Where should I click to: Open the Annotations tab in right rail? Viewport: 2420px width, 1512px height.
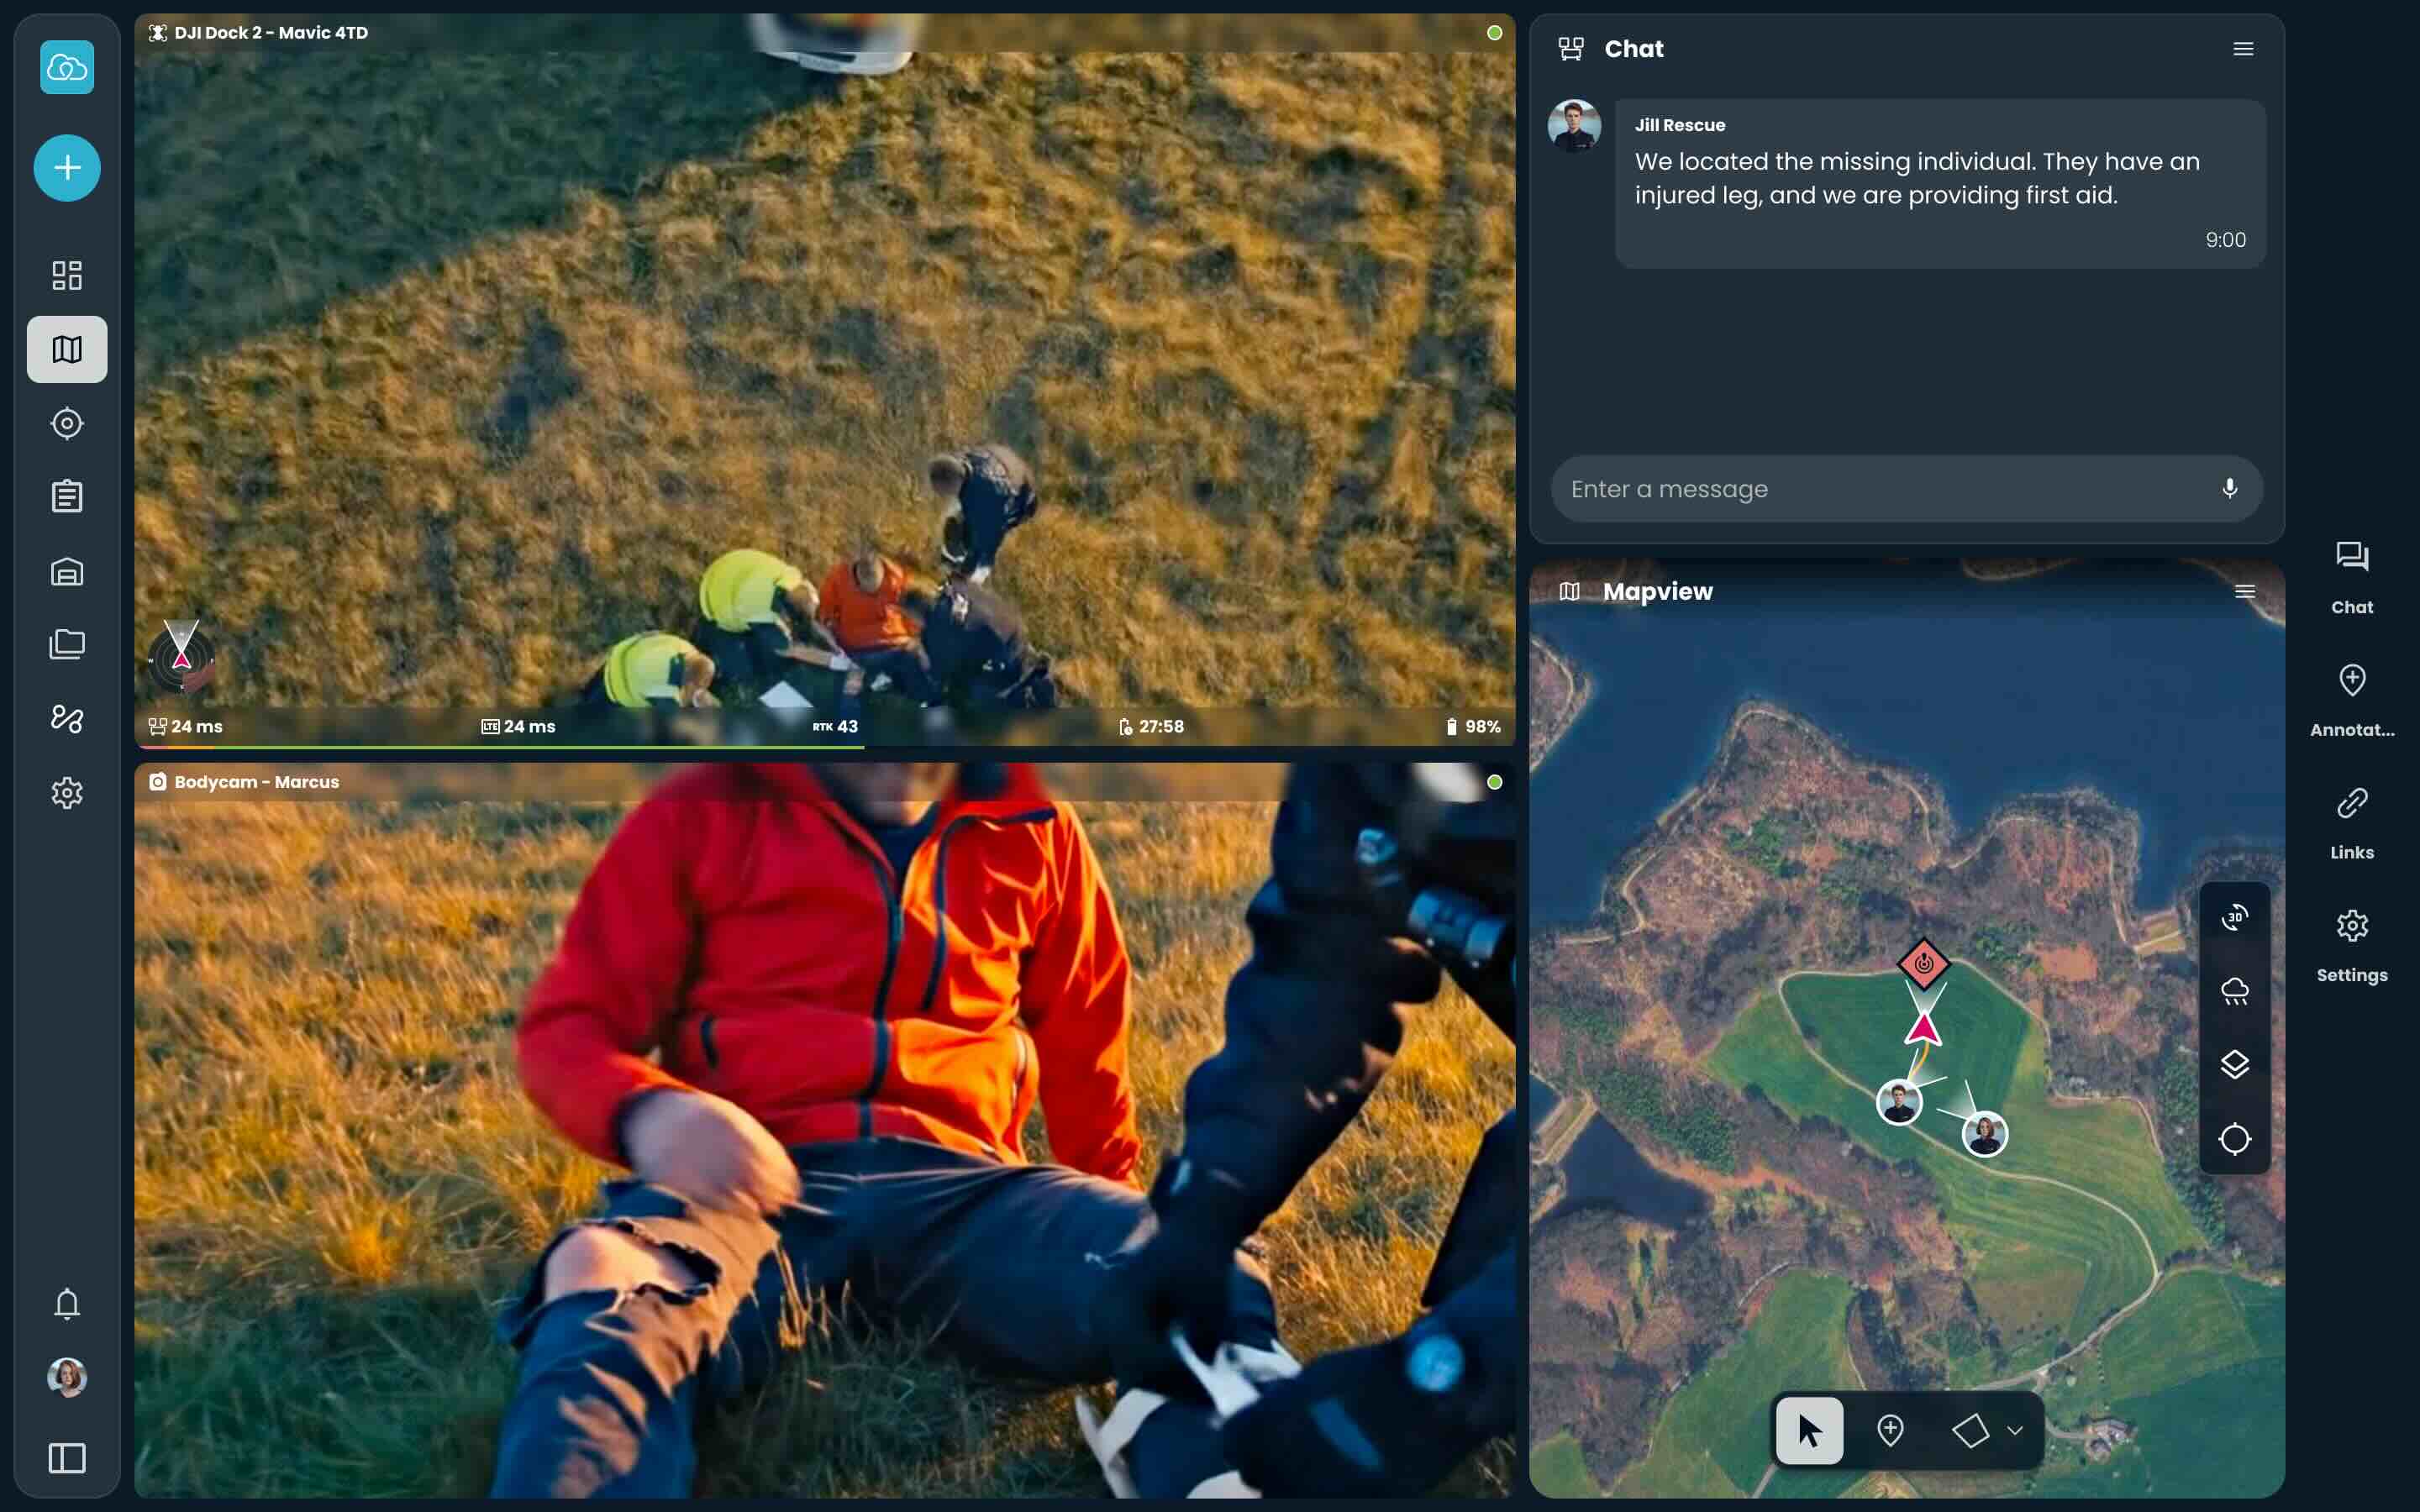[2352, 701]
